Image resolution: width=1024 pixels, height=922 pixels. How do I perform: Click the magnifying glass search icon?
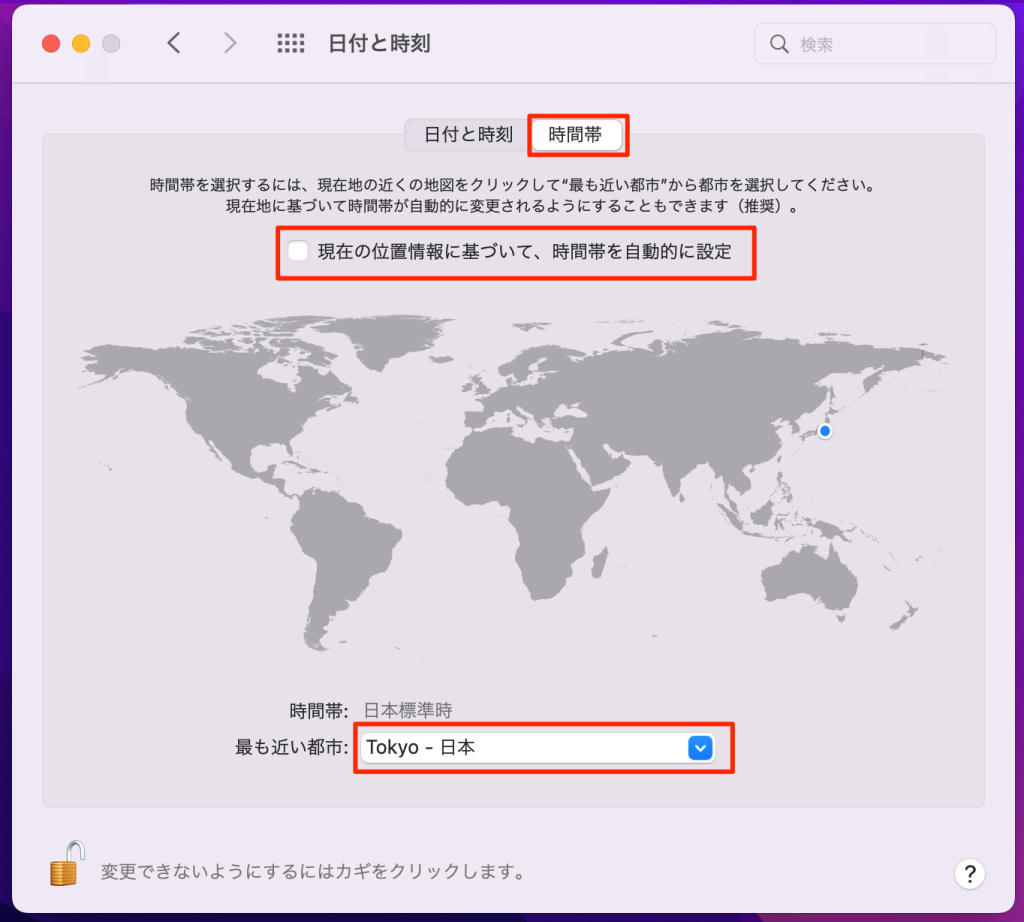tap(780, 44)
